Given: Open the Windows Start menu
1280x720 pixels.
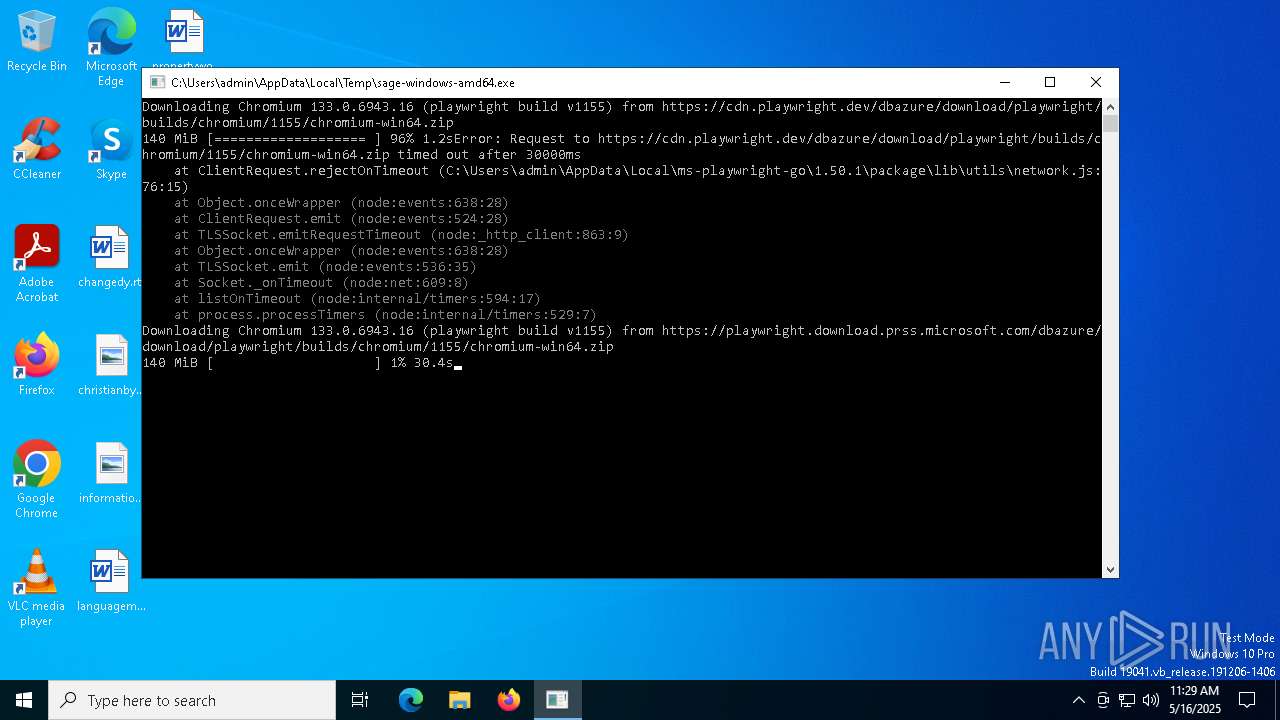Looking at the screenshot, I should (24, 700).
